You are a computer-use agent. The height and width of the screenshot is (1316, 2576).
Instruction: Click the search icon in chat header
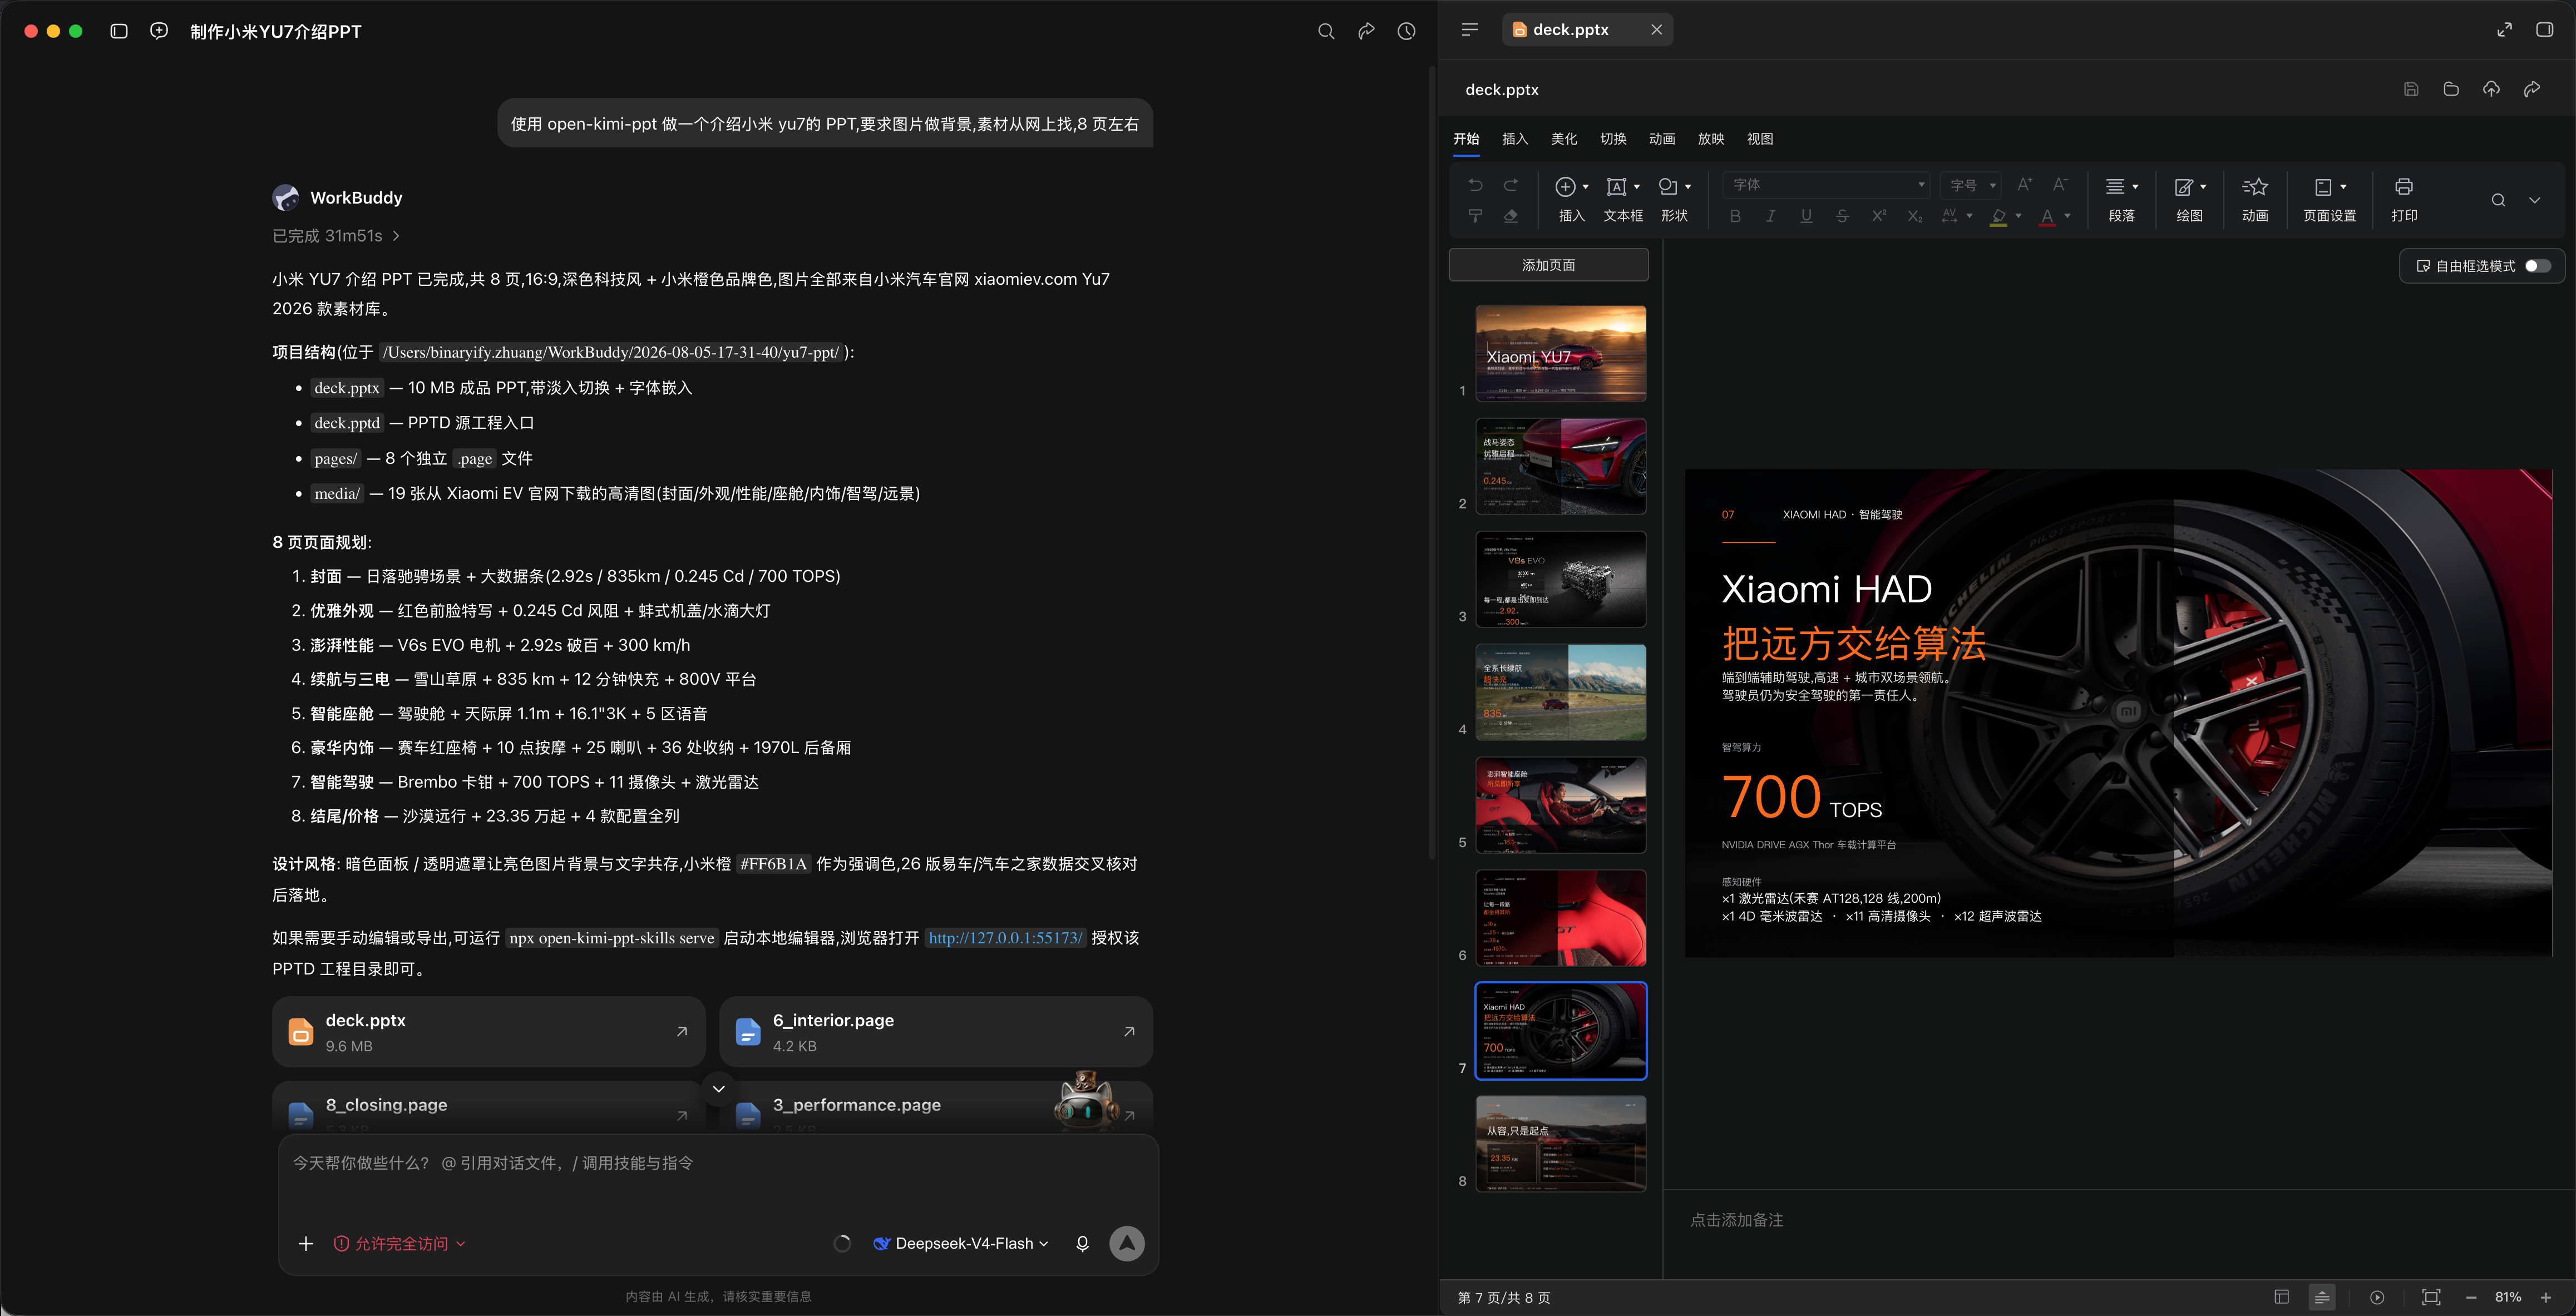coord(1326,31)
